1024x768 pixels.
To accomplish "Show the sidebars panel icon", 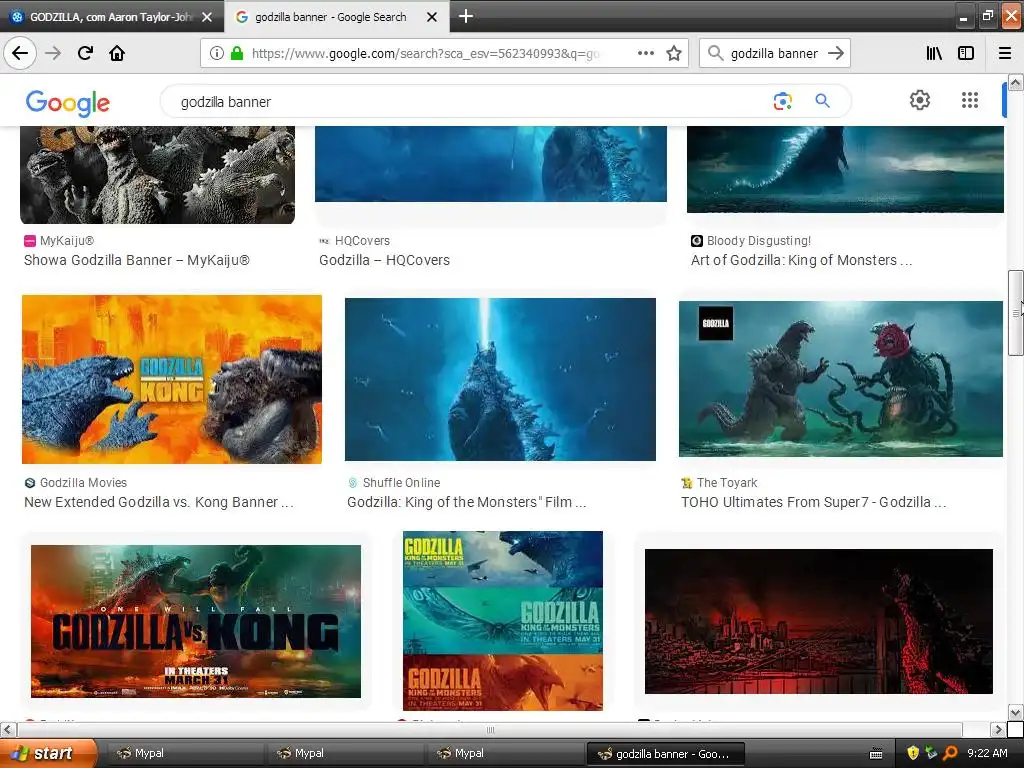I will coord(966,54).
